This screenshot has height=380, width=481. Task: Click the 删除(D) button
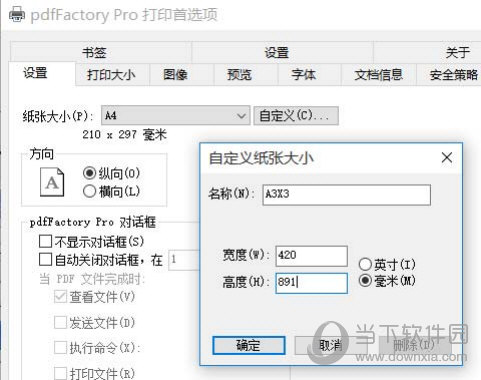(x=414, y=345)
